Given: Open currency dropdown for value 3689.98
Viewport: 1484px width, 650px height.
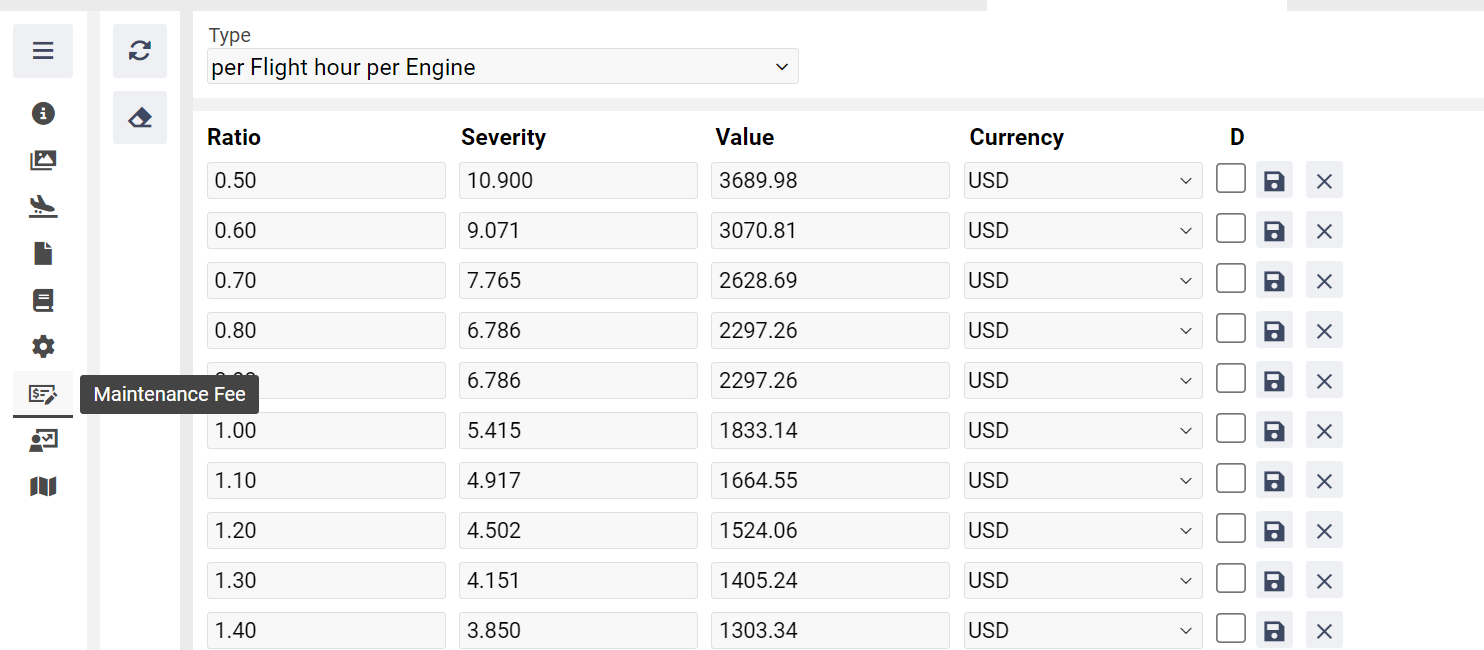Looking at the screenshot, I should coord(1082,181).
